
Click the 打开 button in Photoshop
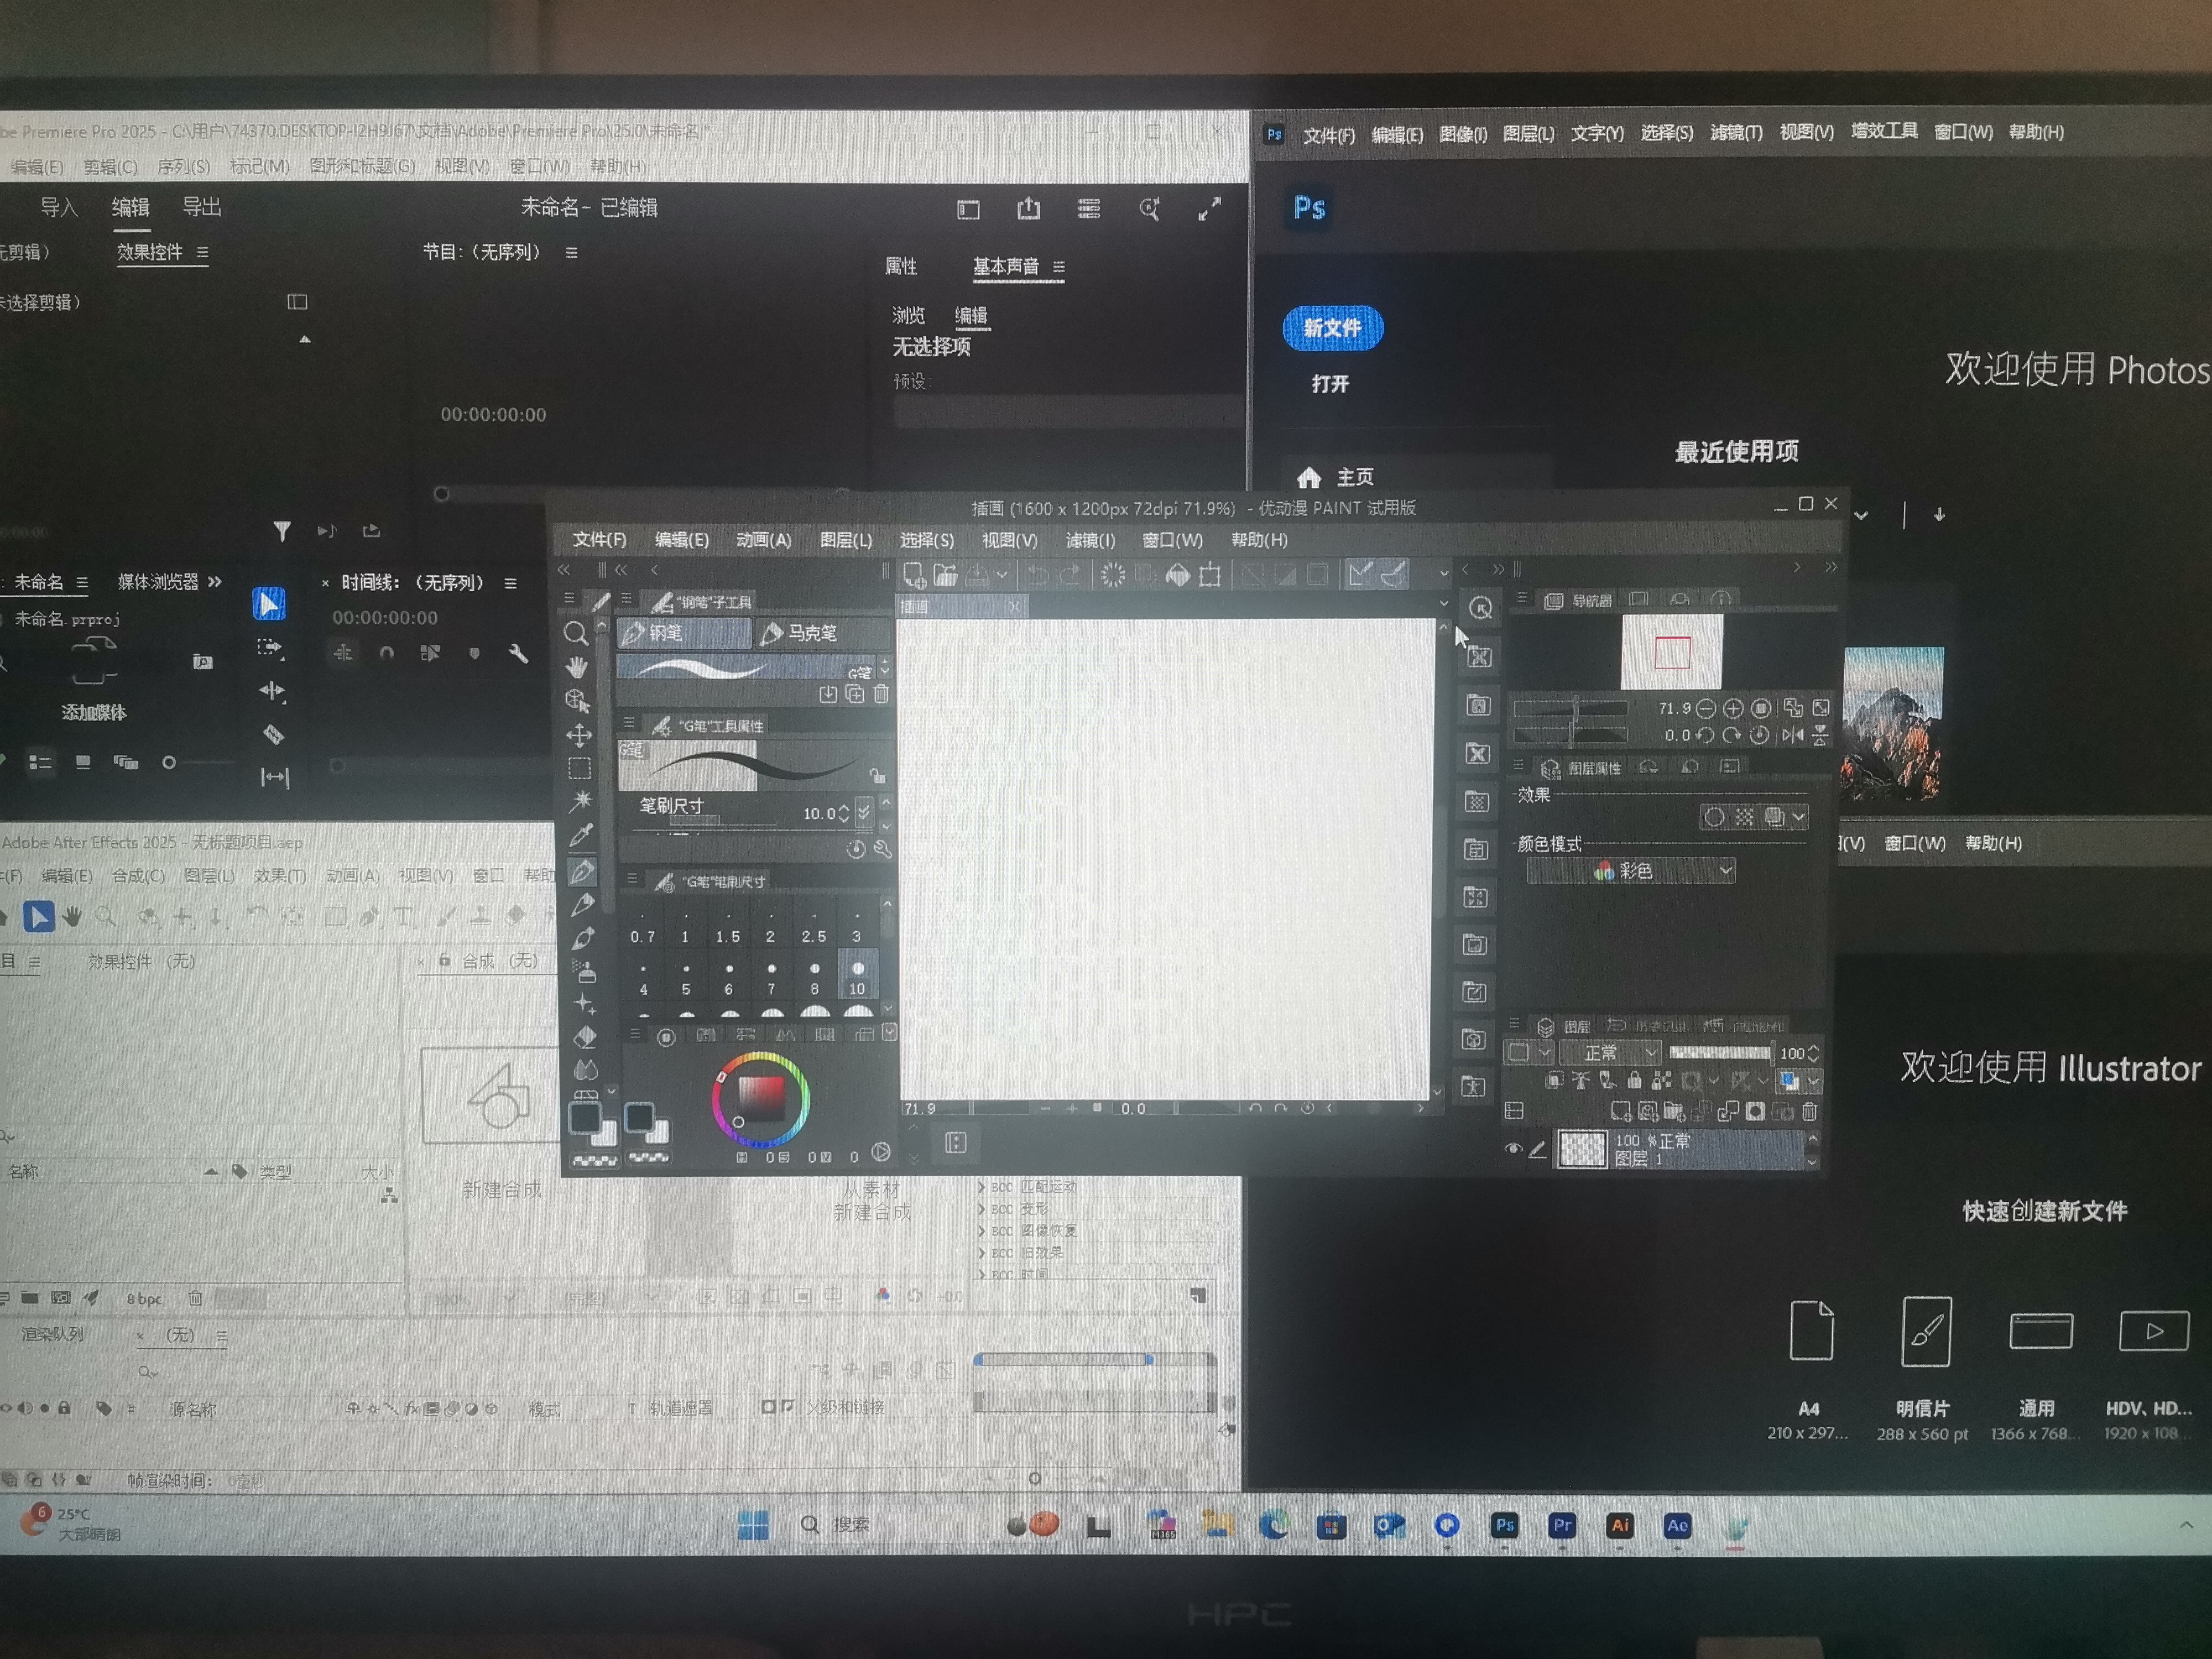tap(1330, 384)
